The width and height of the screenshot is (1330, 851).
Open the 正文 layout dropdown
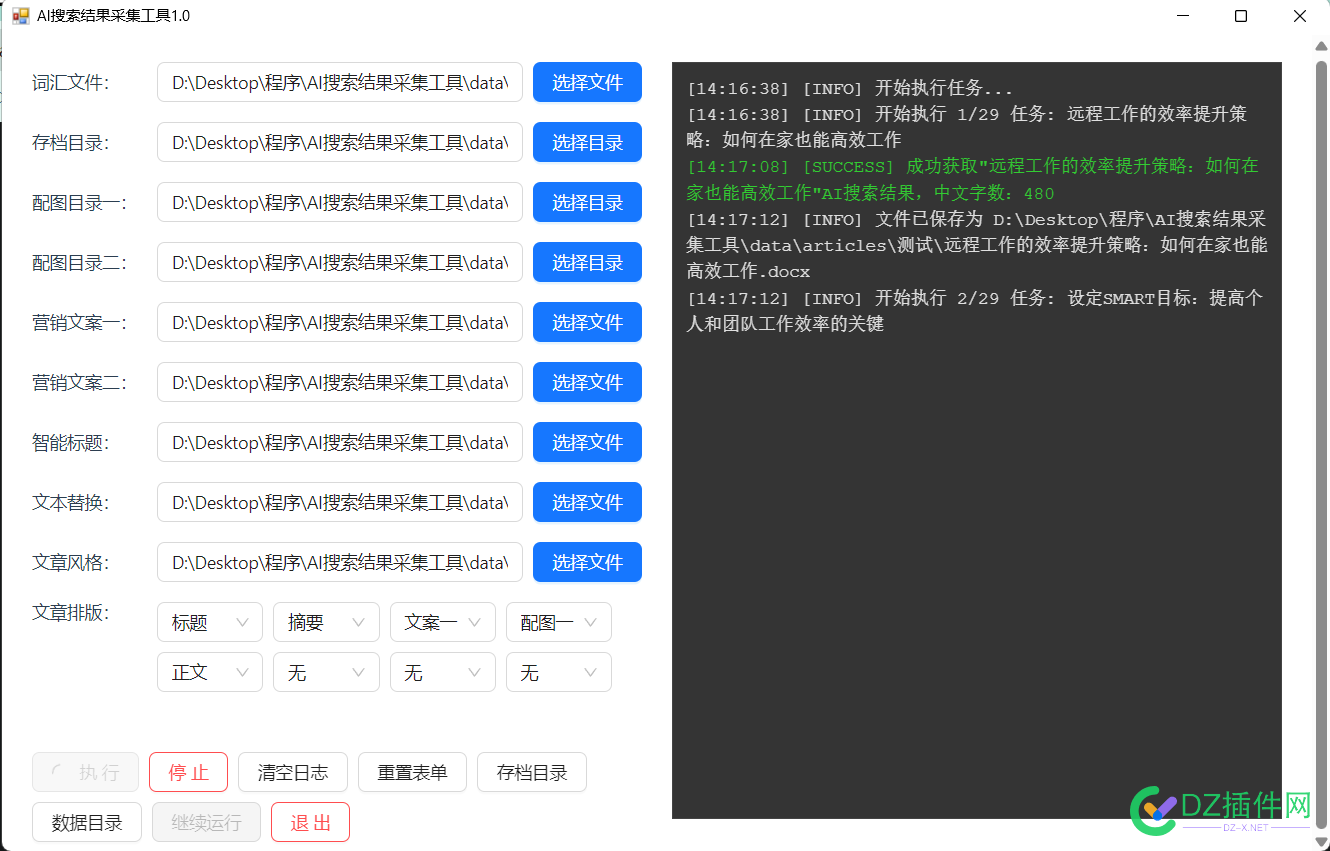coord(210,672)
